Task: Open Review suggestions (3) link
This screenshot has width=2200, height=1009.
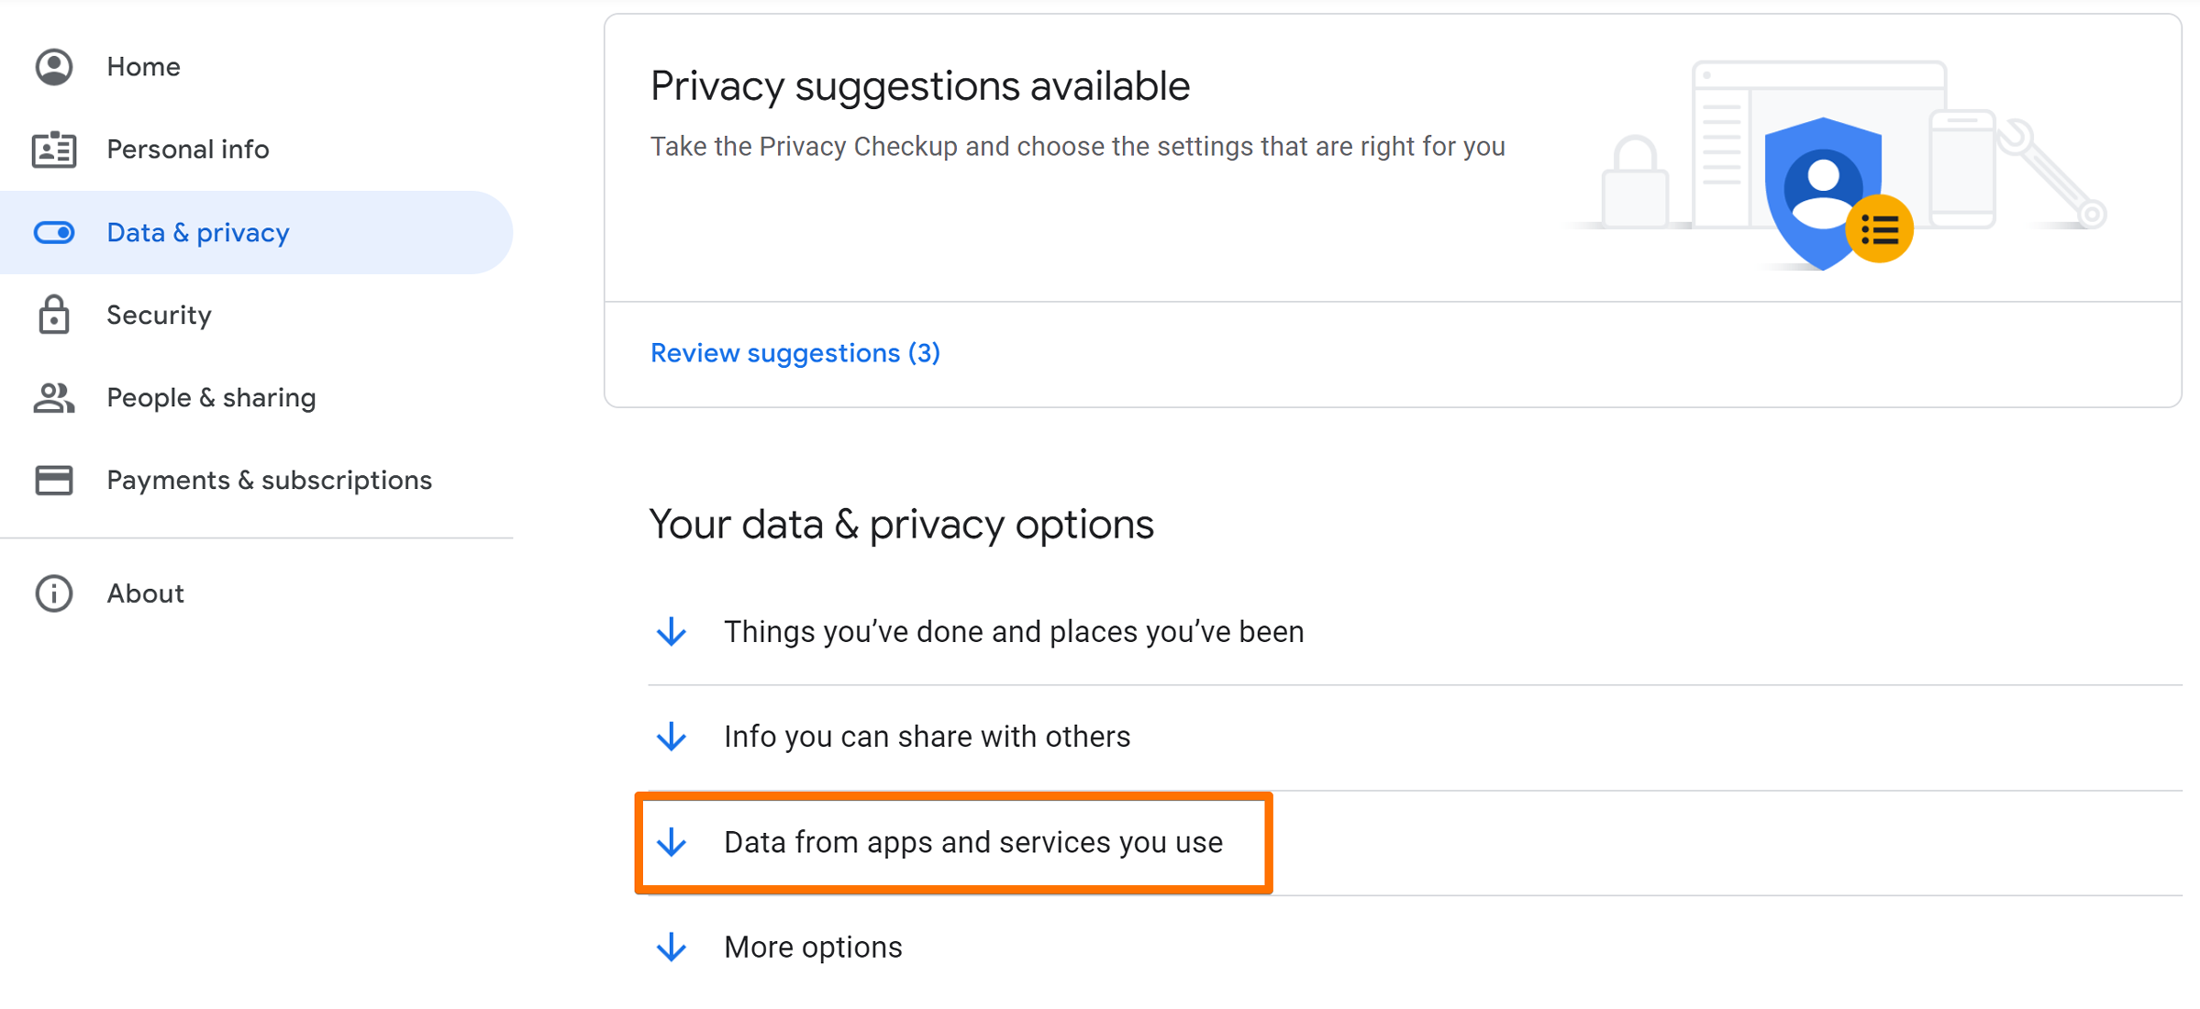Action: (x=795, y=353)
